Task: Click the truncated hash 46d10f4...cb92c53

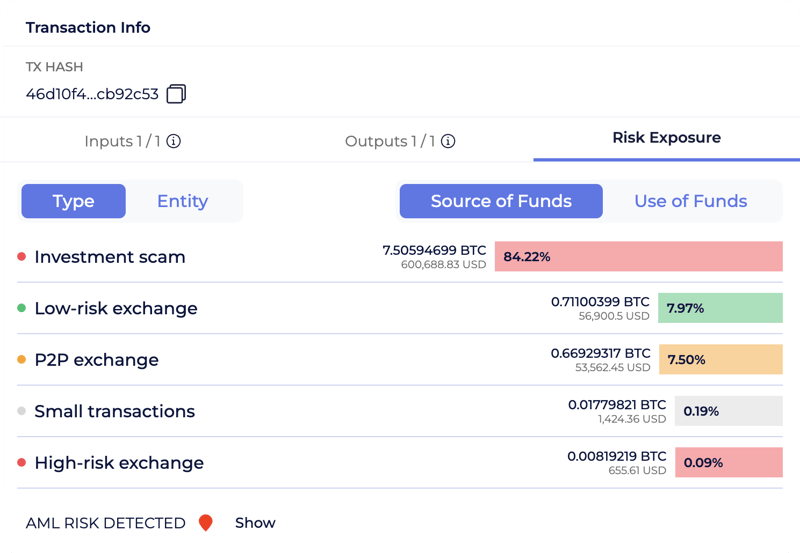Action: tap(92, 94)
